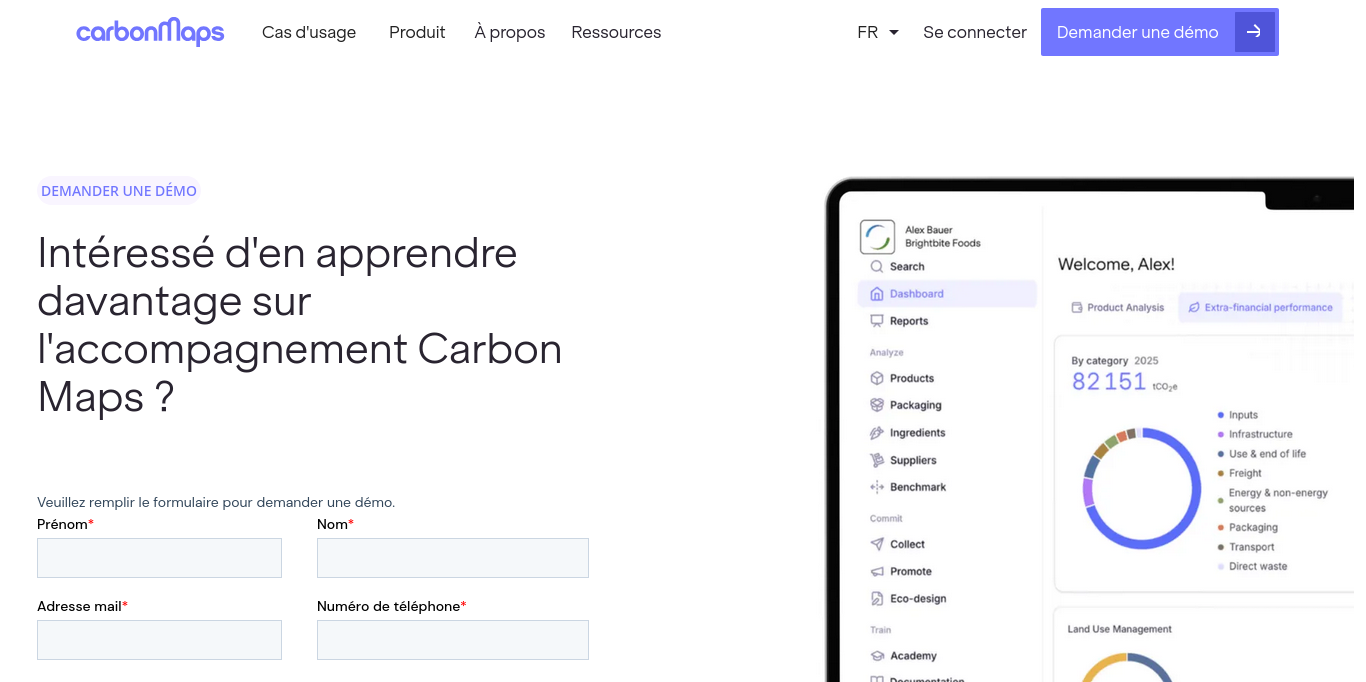Open the Packaging analysis icon
Viewport: 1366px width, 682px height.
pyautogui.click(x=876, y=405)
